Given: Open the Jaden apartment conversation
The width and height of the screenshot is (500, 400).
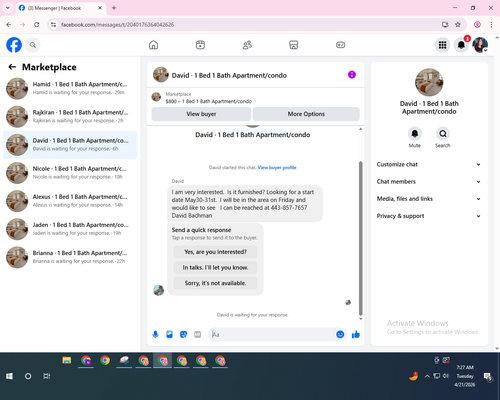Looking at the screenshot, I should pos(70,229).
